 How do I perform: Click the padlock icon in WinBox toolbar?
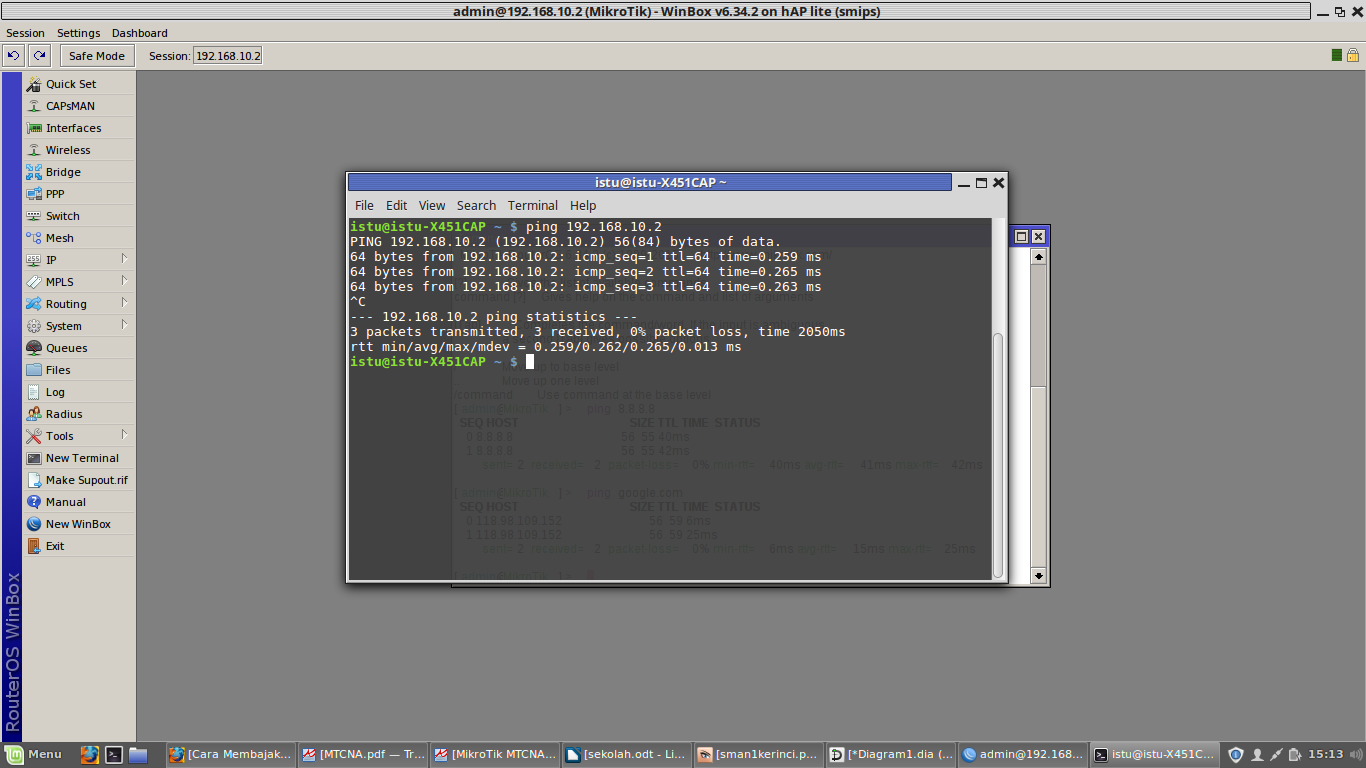point(1352,55)
